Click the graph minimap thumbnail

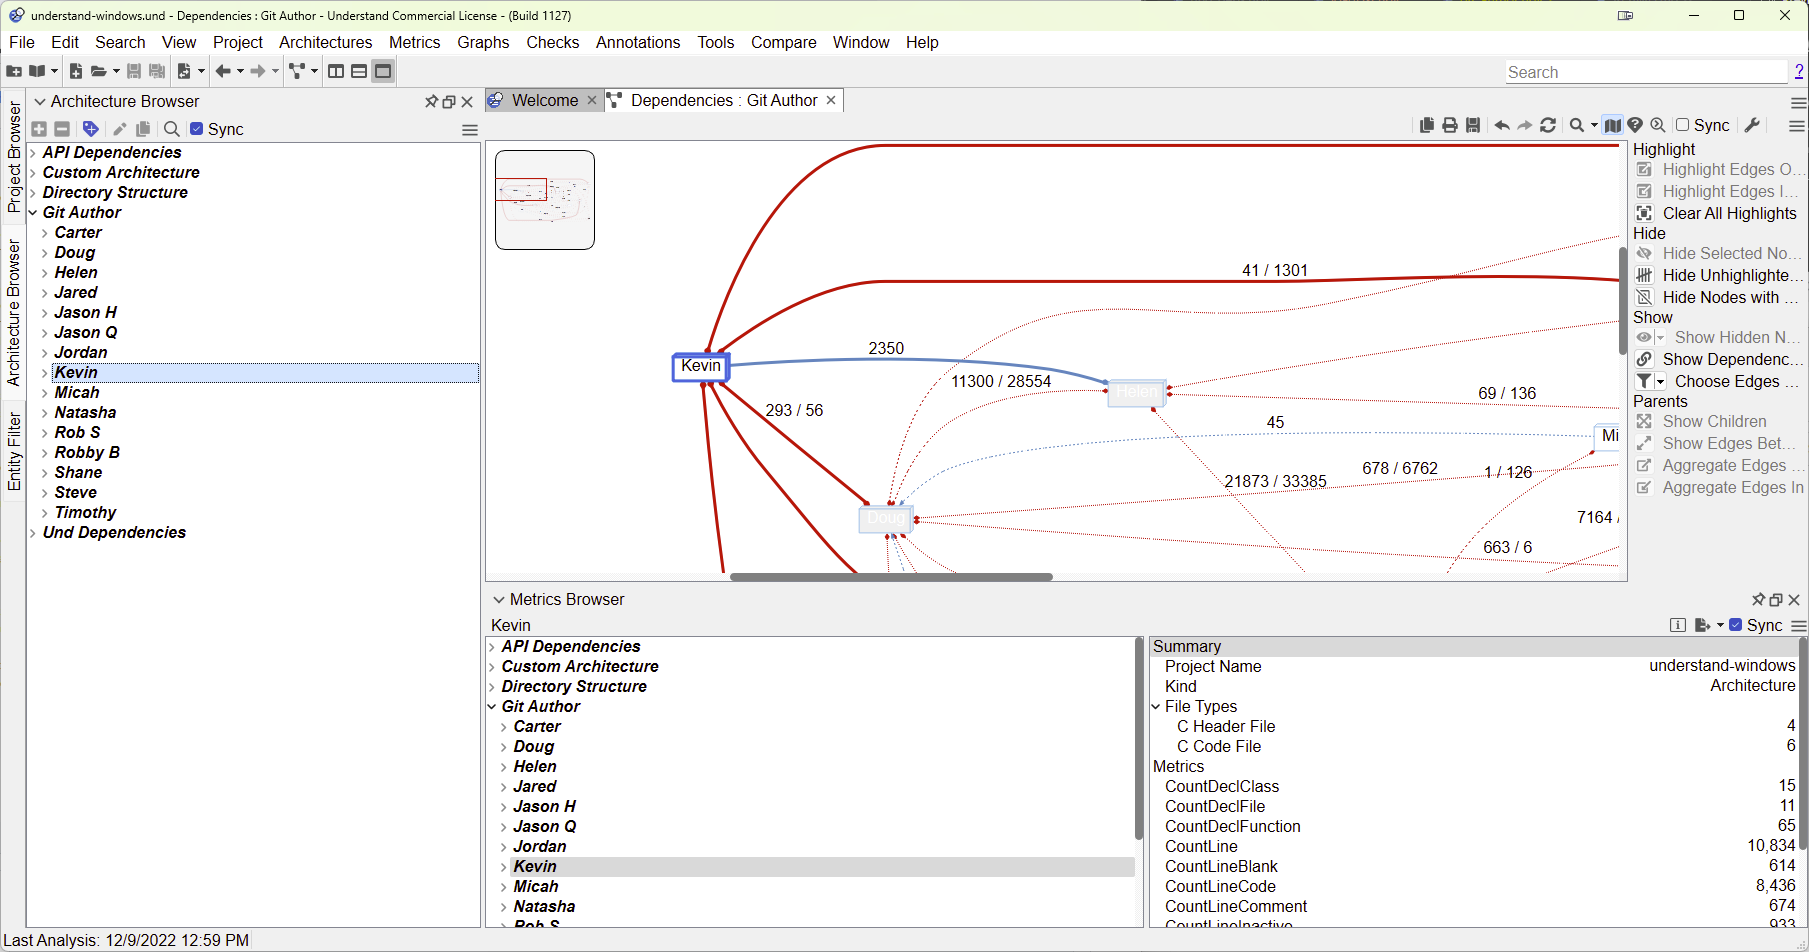pyautogui.click(x=545, y=200)
